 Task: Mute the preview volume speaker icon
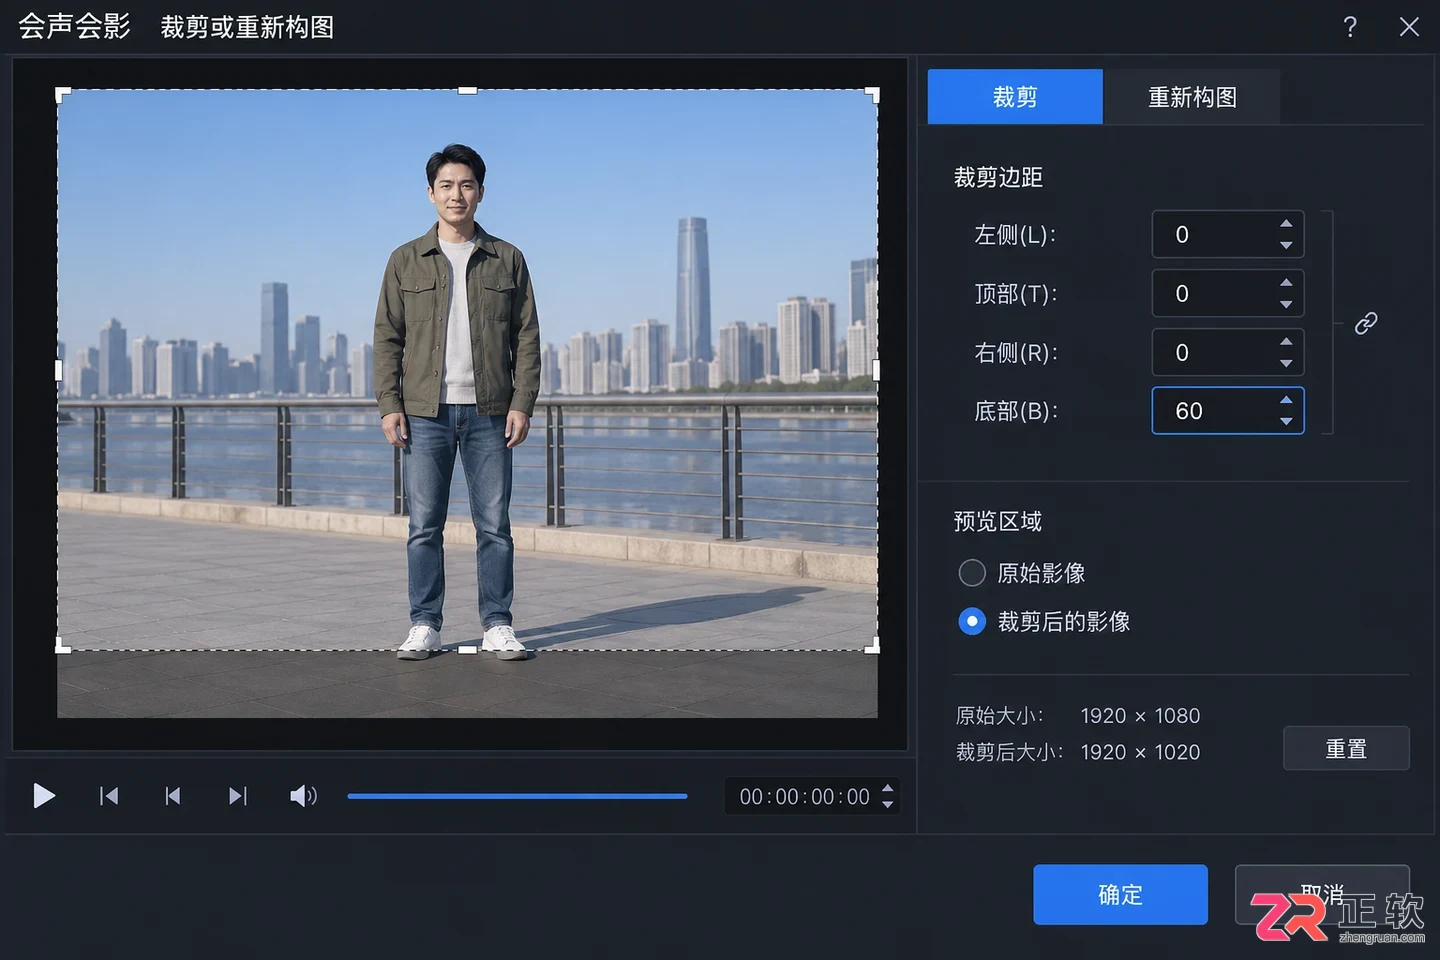(x=303, y=796)
